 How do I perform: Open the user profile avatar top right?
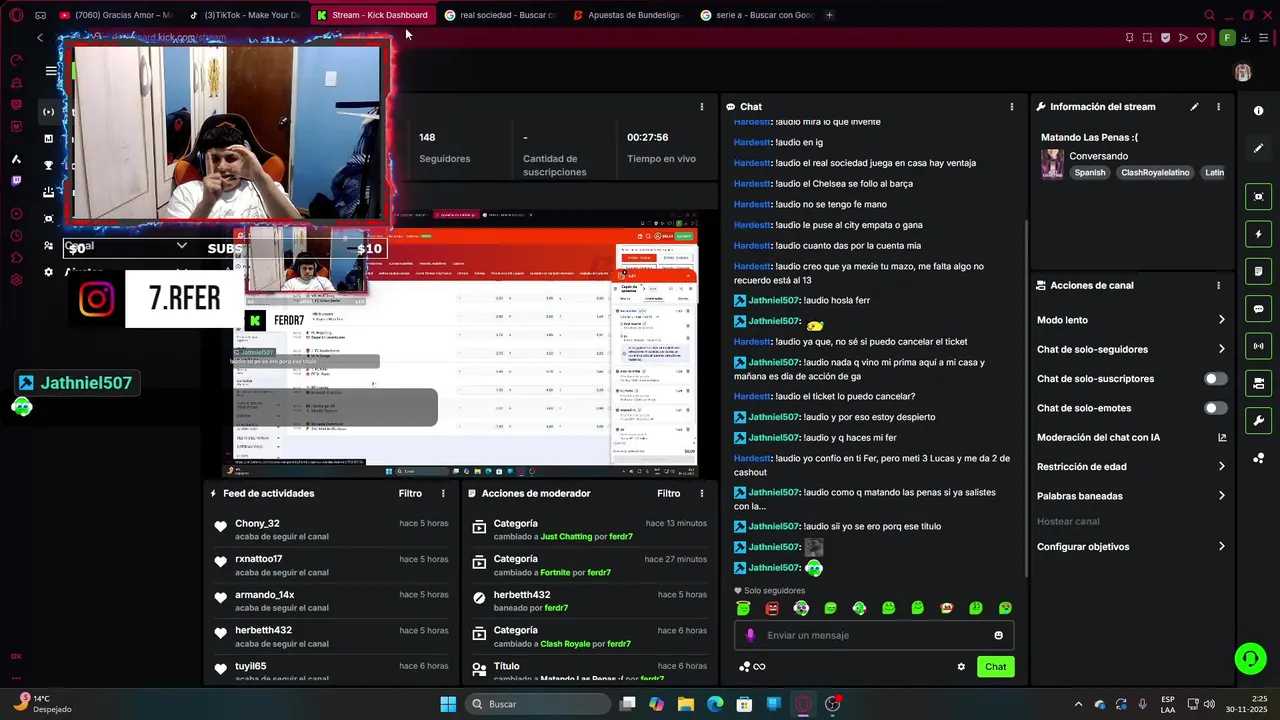coord(1242,72)
